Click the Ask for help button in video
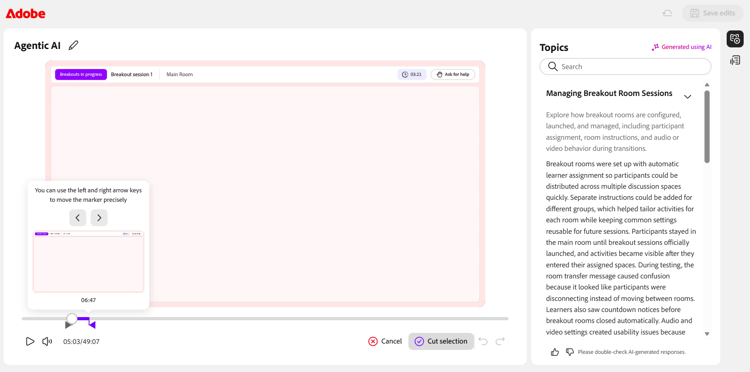This screenshot has height=372, width=750. [453, 75]
